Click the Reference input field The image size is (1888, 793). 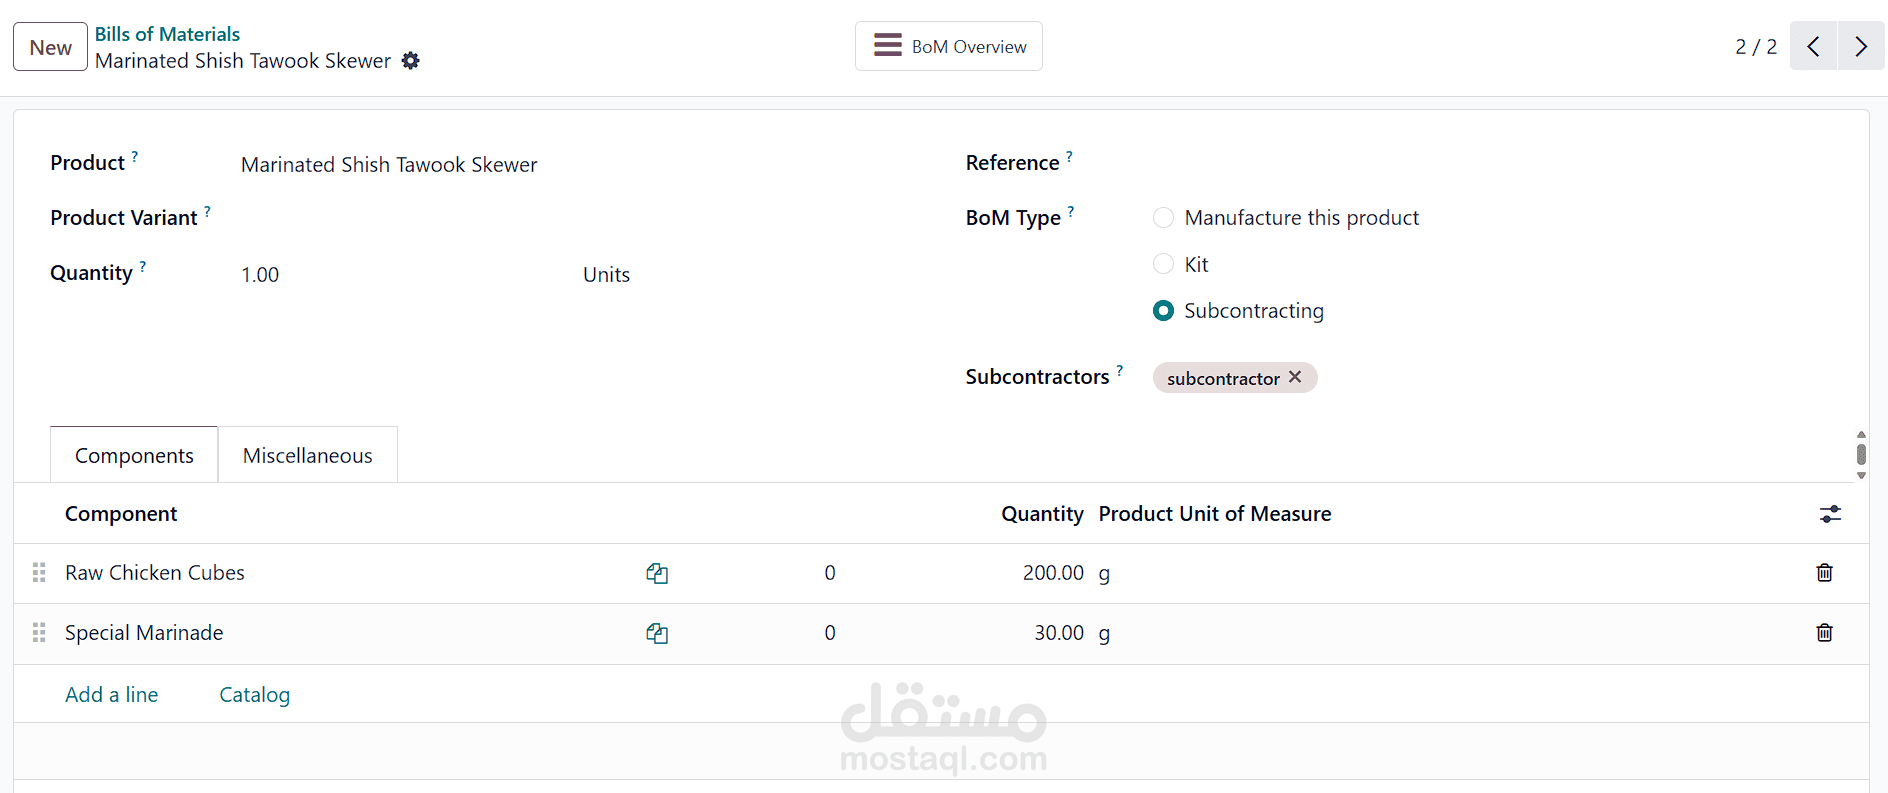coord(1400,164)
